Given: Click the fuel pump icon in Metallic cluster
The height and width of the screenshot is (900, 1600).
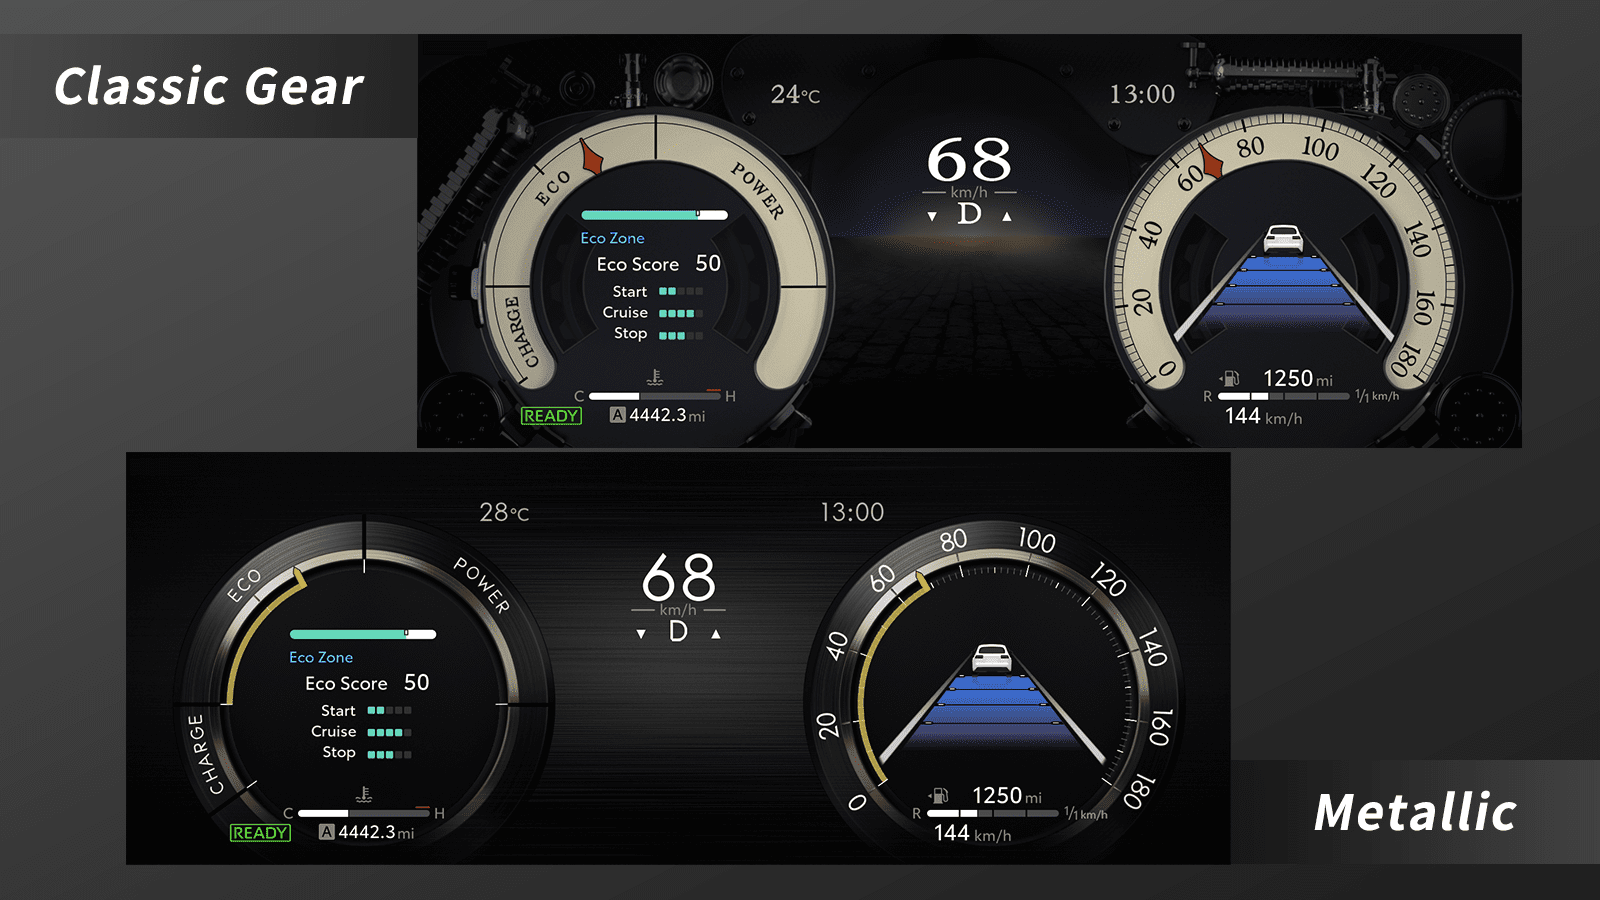Looking at the screenshot, I should pyautogui.click(x=939, y=795).
